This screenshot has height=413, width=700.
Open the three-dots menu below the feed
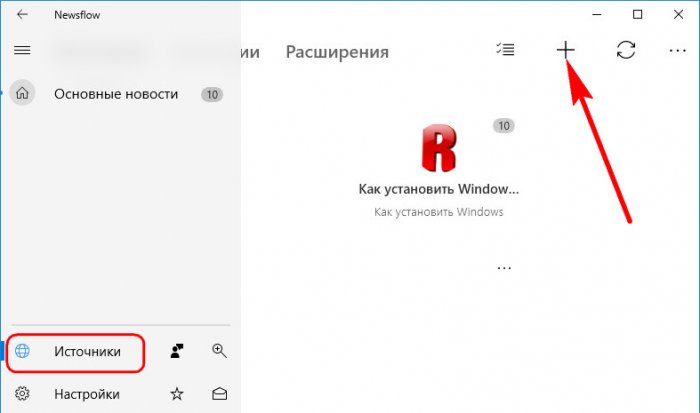tap(504, 268)
